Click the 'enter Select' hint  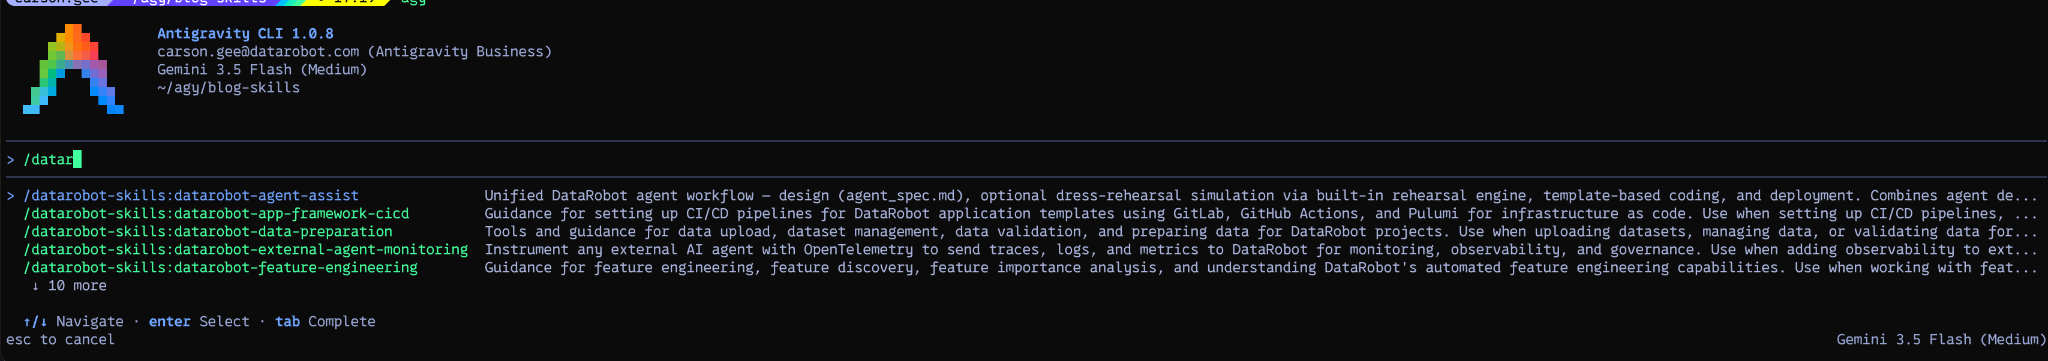199,322
